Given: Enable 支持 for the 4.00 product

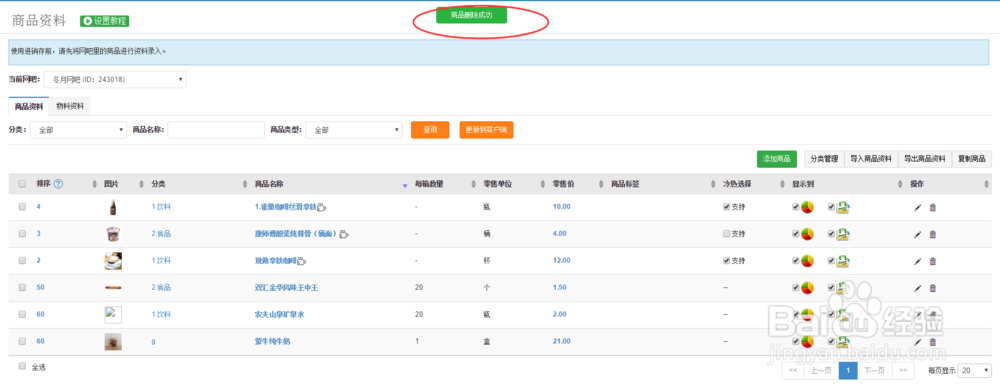Looking at the screenshot, I should click(x=726, y=234).
